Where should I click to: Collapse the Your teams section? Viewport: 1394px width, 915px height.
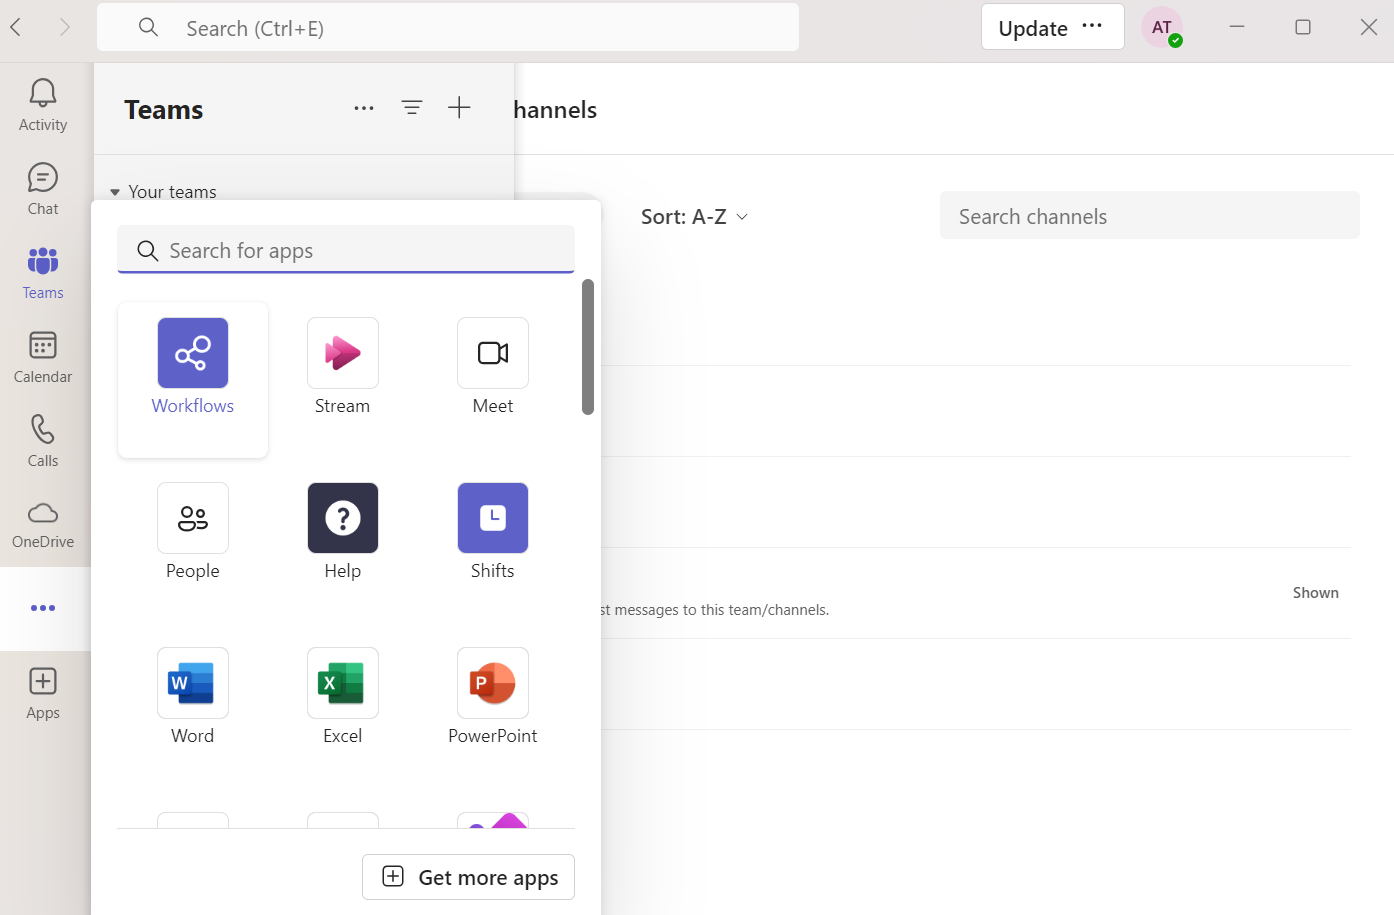164,192
